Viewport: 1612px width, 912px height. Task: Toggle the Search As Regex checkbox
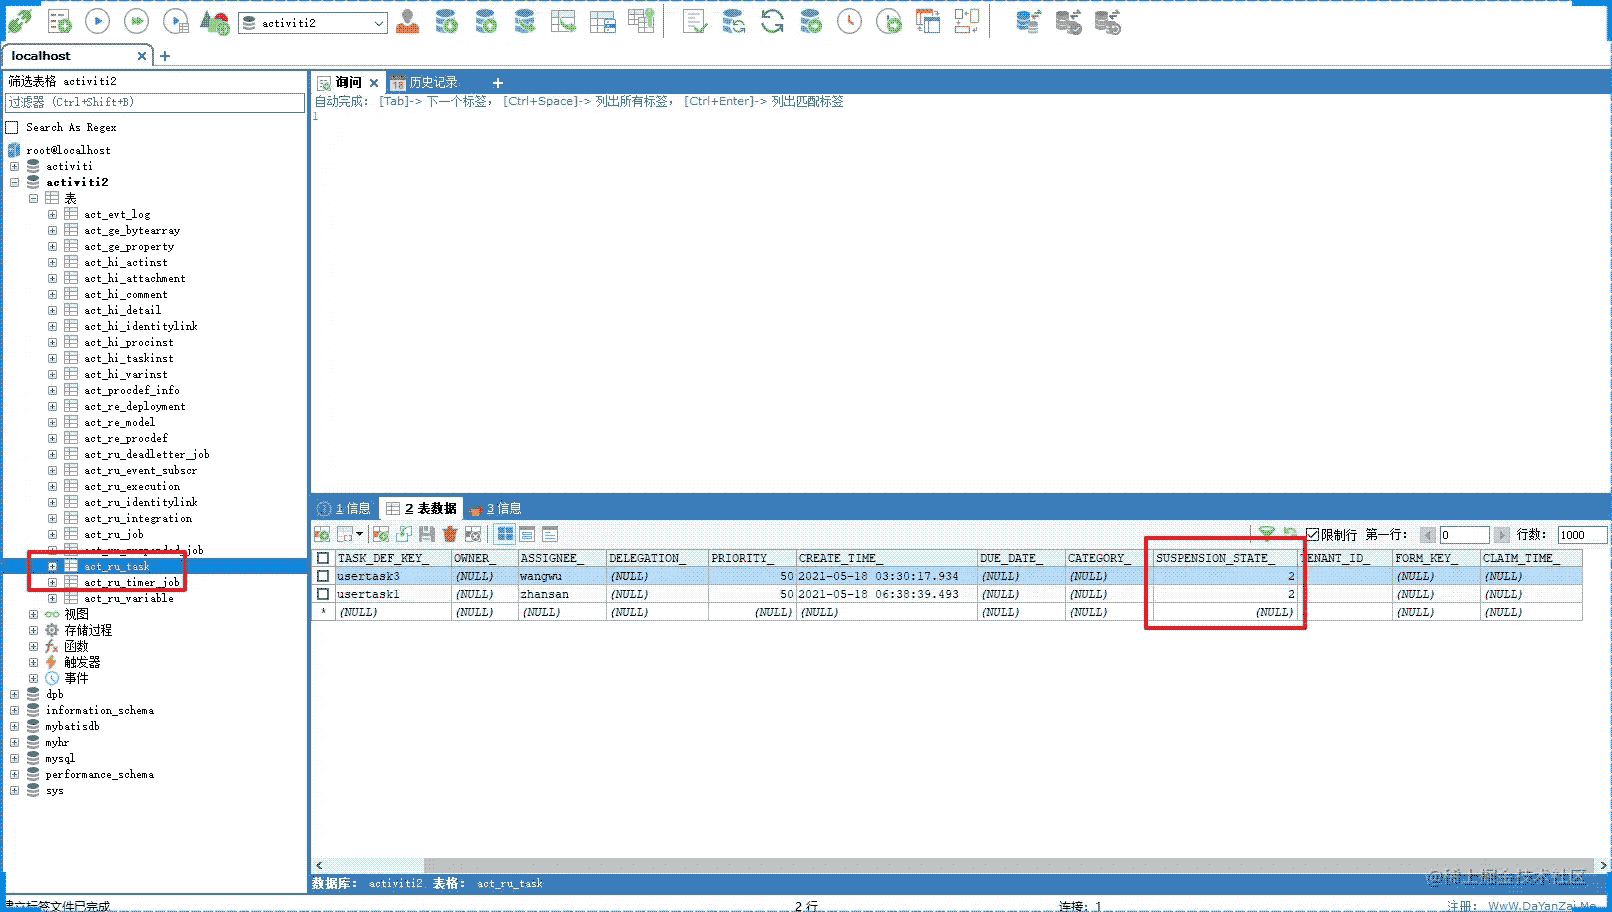(x=13, y=128)
